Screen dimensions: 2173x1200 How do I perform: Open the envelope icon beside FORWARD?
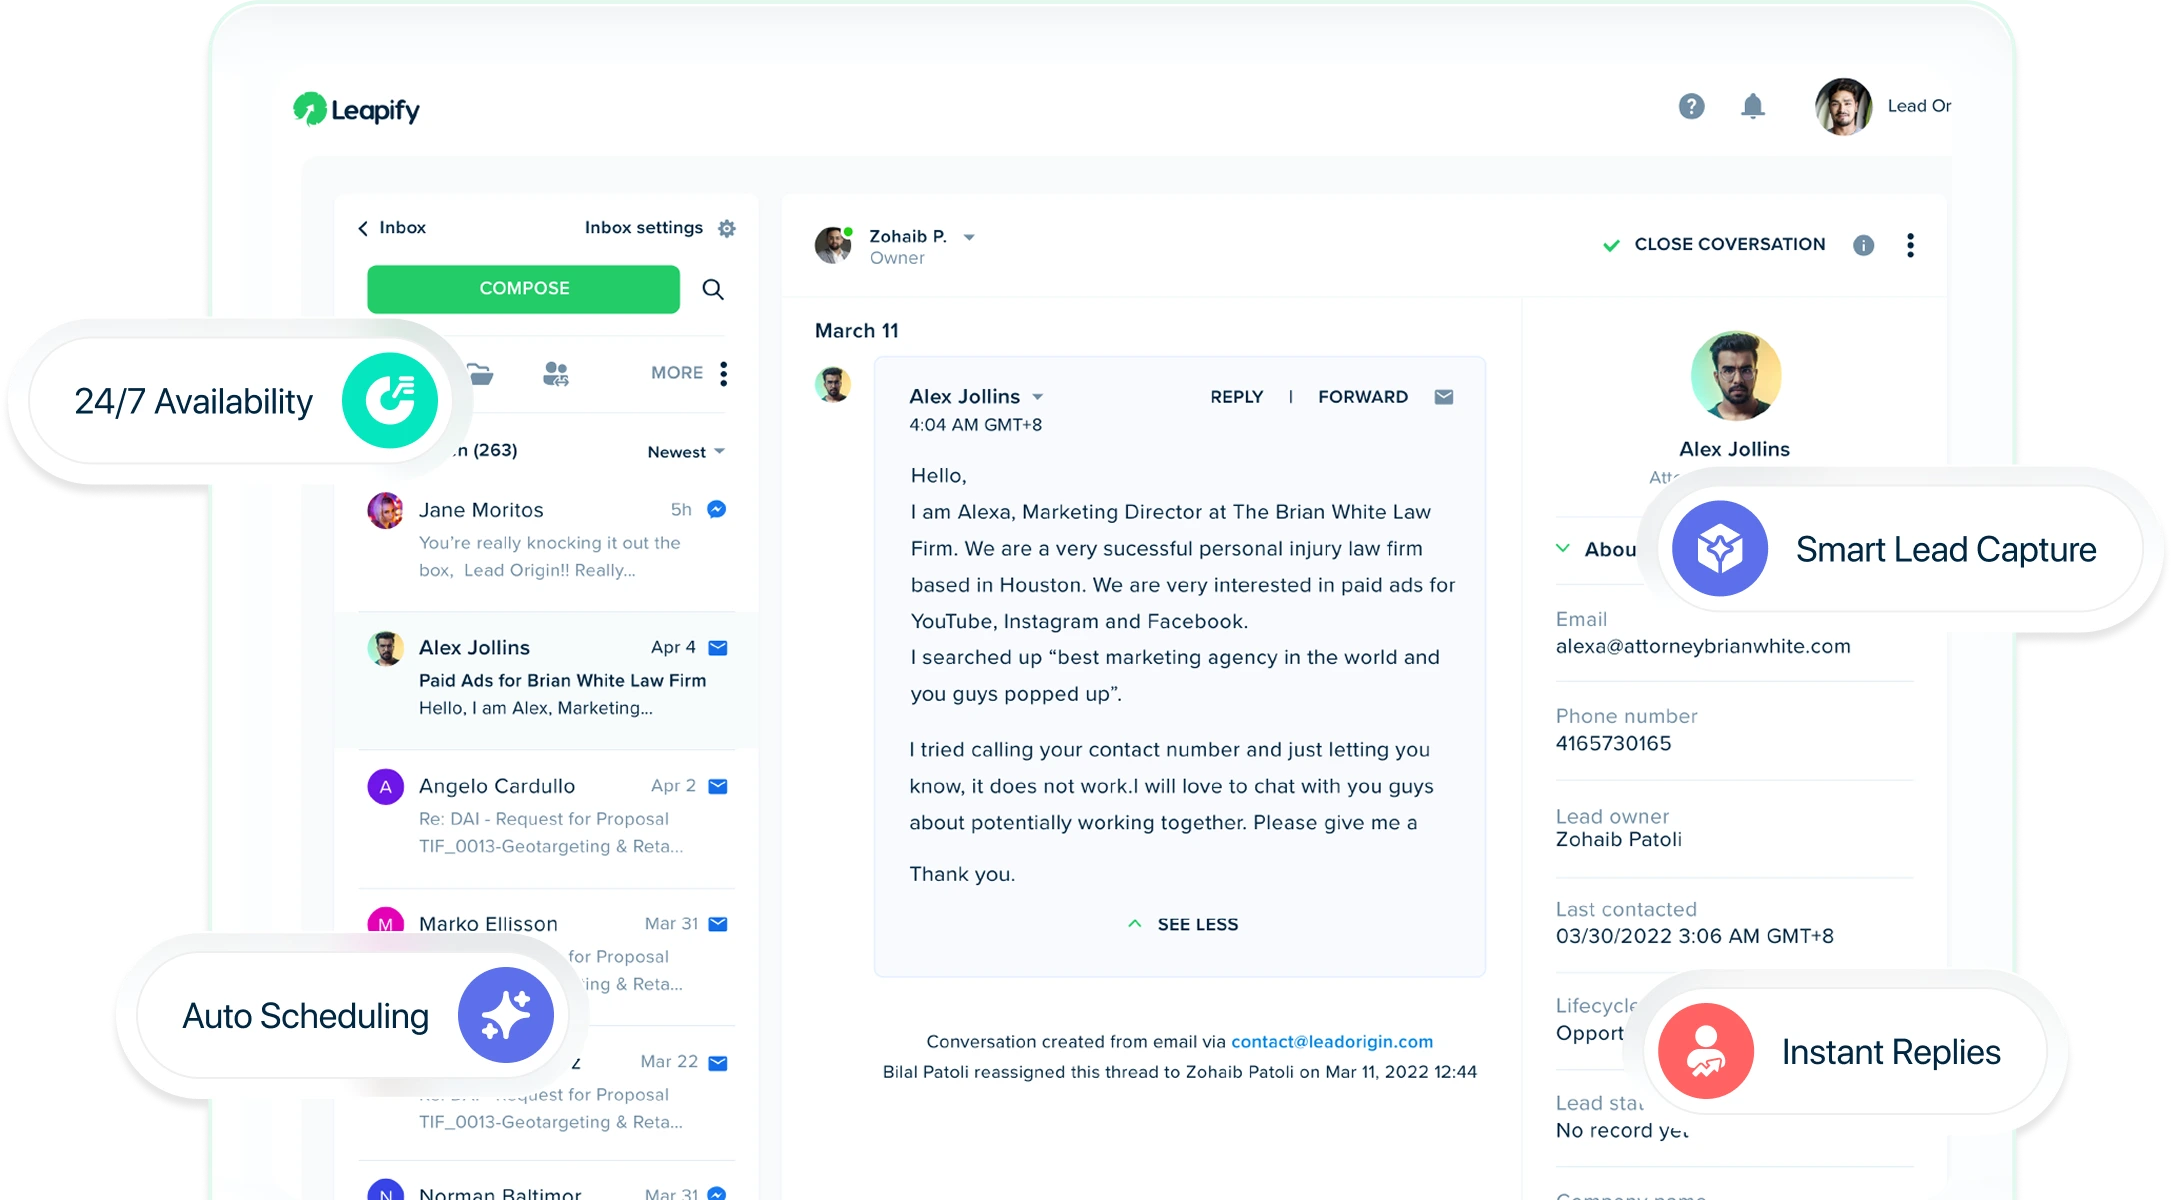pos(1443,396)
